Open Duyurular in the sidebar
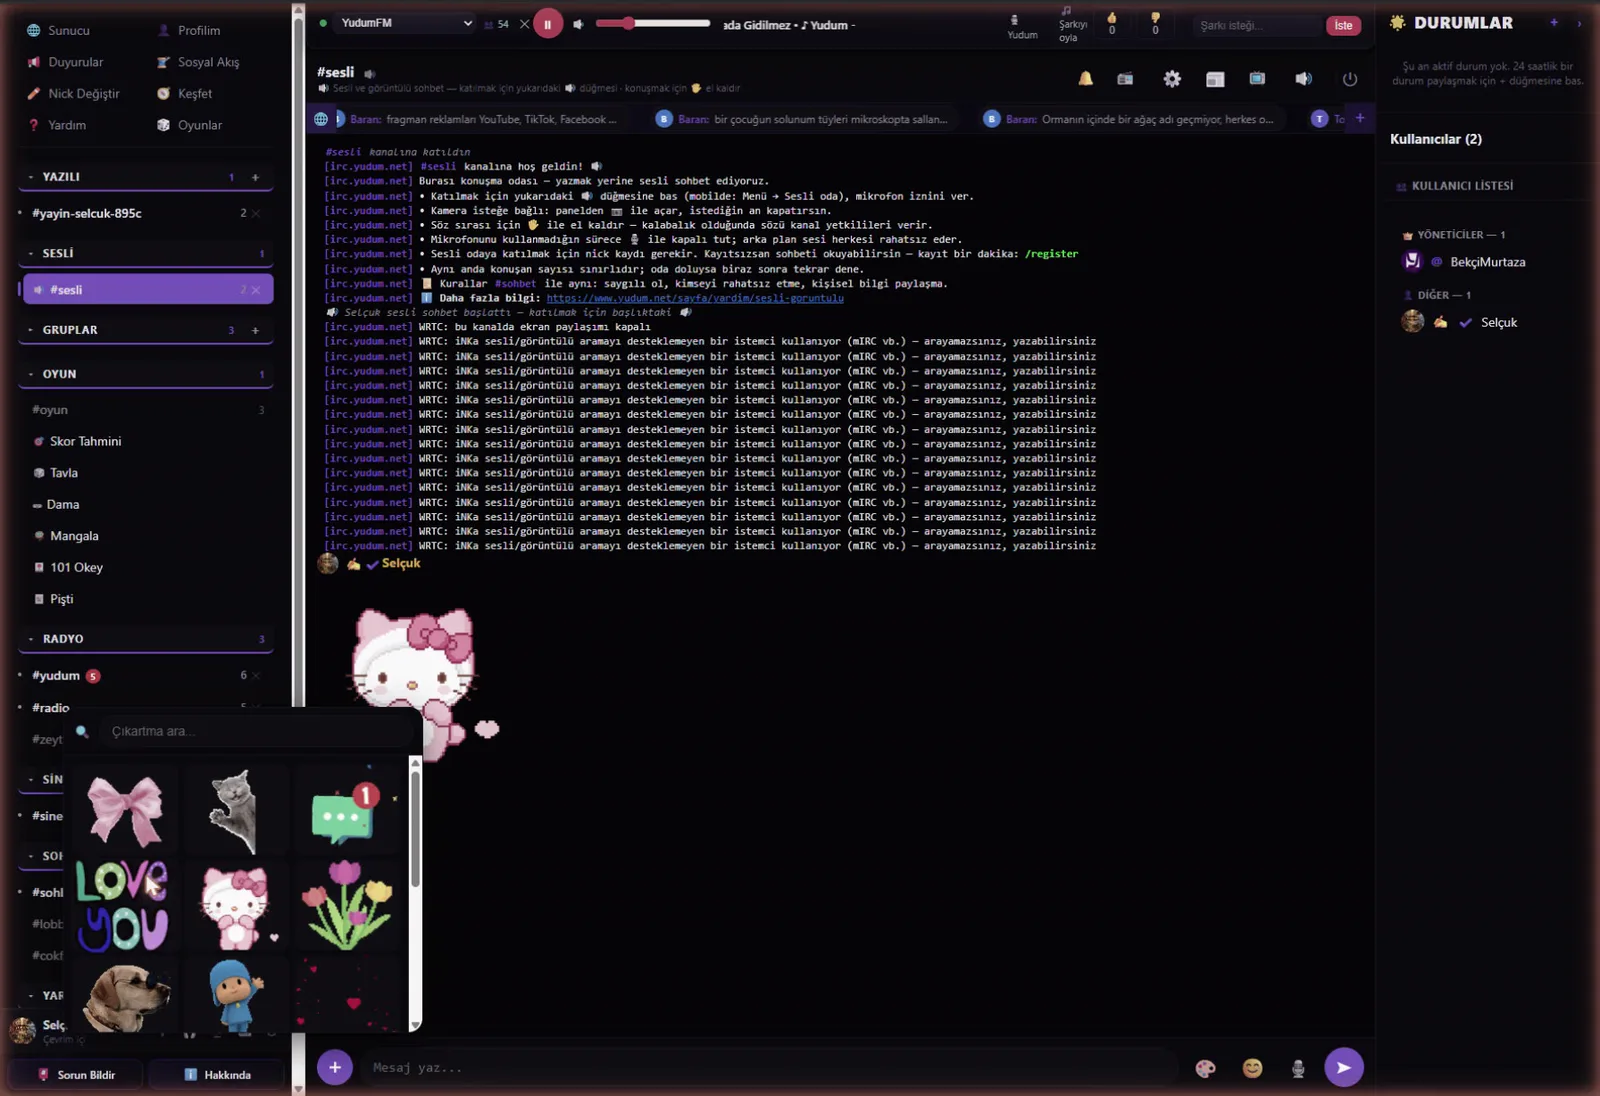 coord(75,62)
